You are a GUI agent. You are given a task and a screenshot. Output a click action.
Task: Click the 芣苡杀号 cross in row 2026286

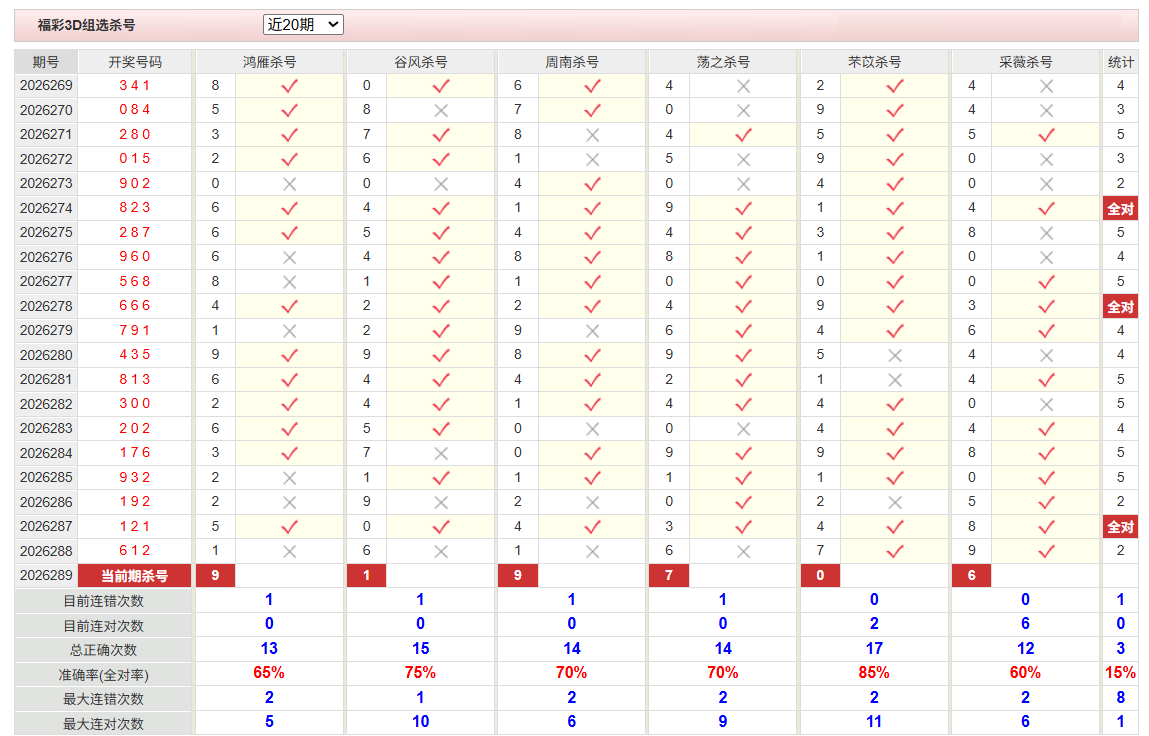895,502
